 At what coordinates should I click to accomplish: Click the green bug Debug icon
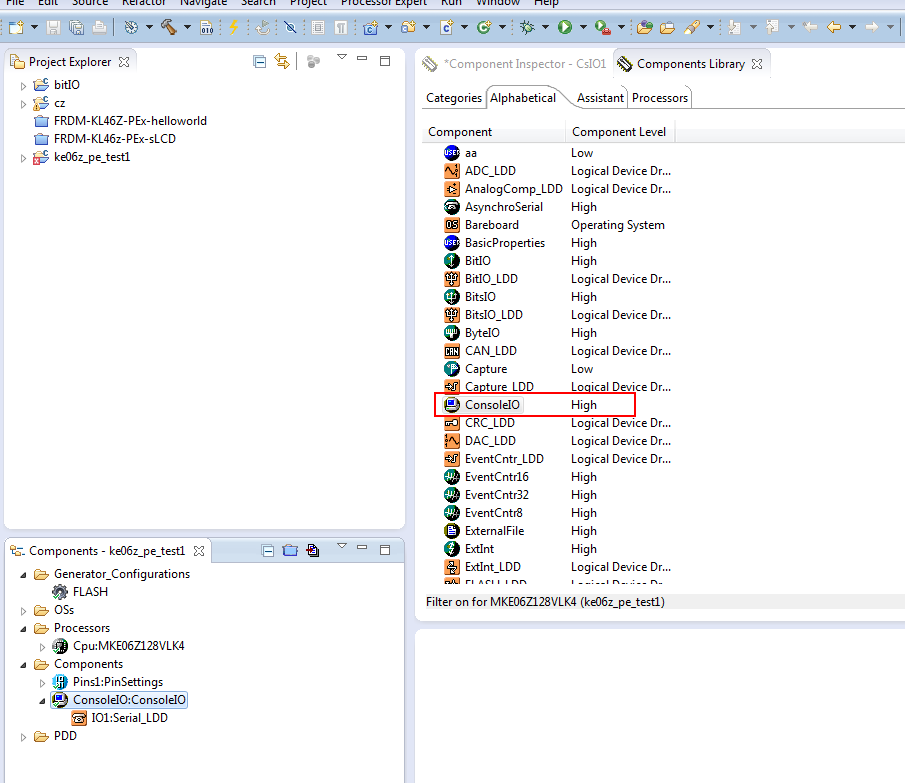tap(527, 27)
